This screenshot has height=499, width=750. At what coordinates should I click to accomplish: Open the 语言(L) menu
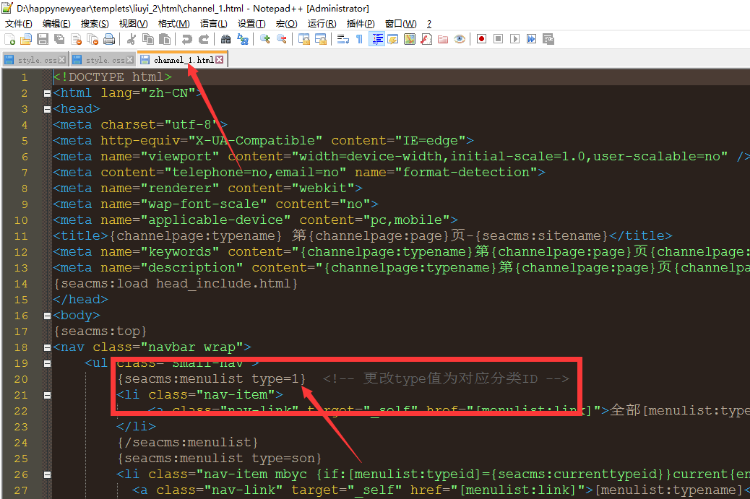click(213, 24)
